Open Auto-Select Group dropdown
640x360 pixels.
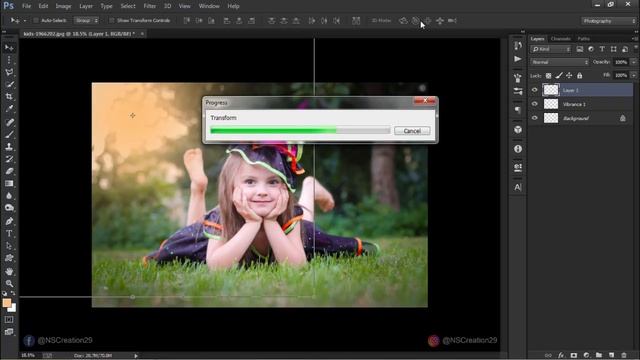86,20
